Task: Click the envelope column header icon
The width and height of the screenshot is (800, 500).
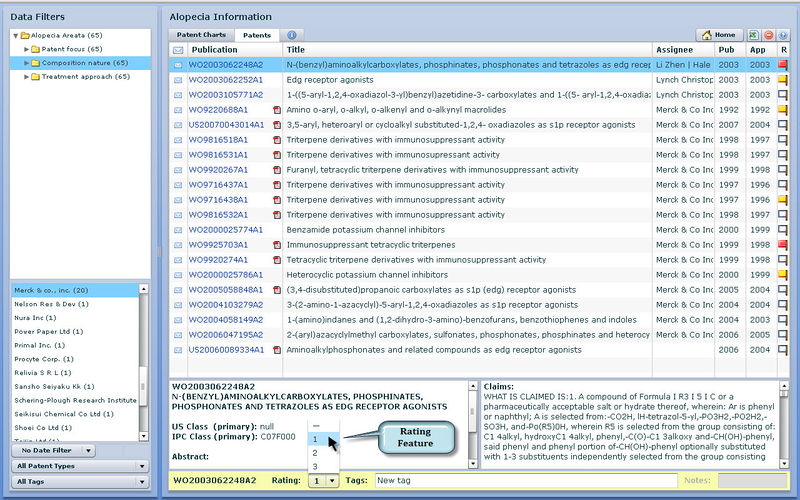Action: (178, 50)
